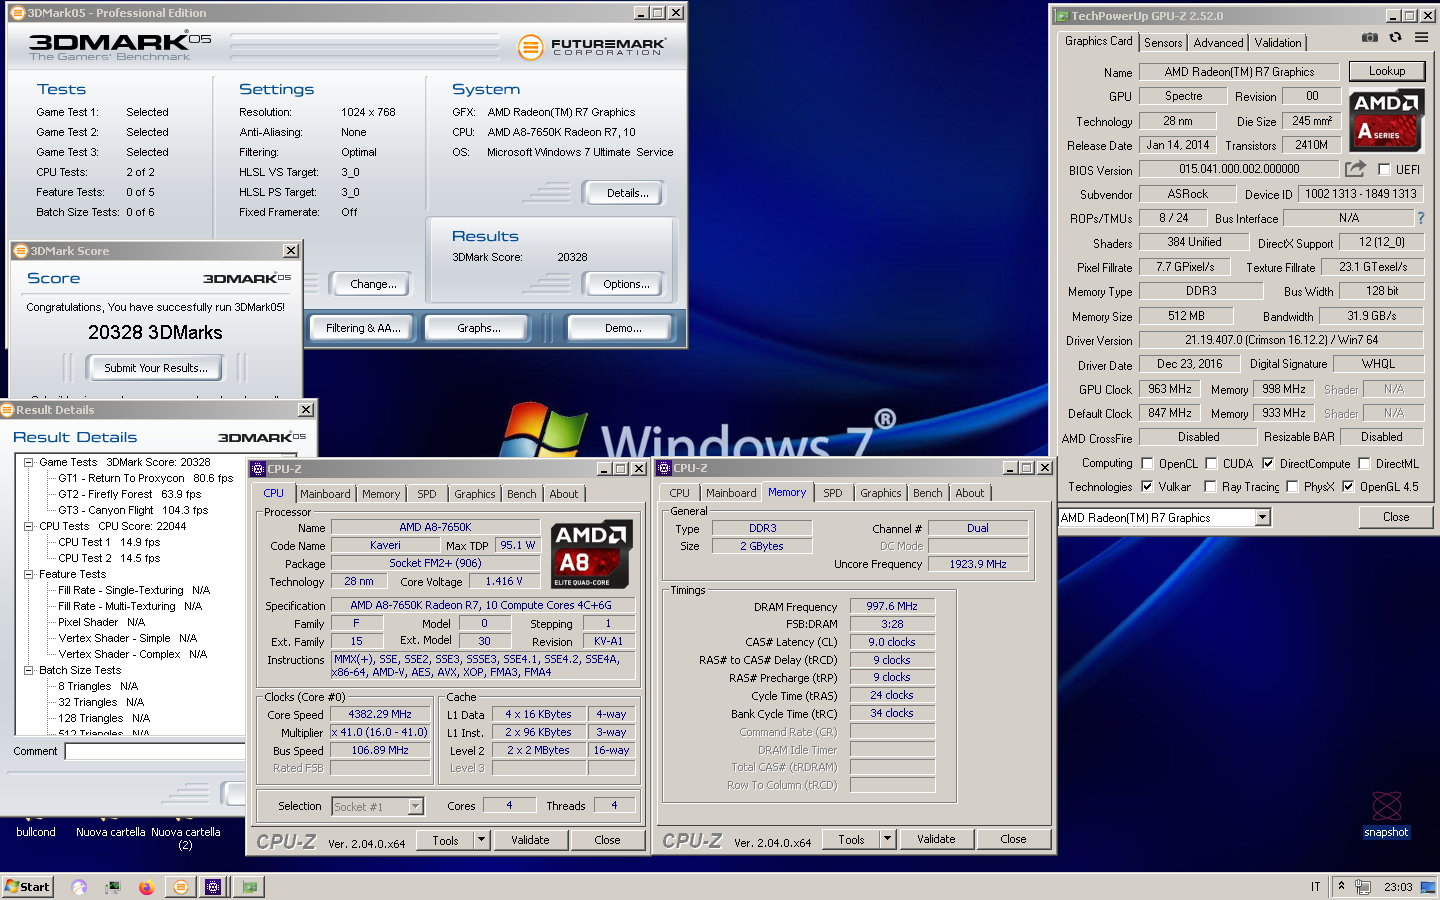The width and height of the screenshot is (1440, 900).
Task: Click the BIOS export share icon
Action: (x=1355, y=169)
